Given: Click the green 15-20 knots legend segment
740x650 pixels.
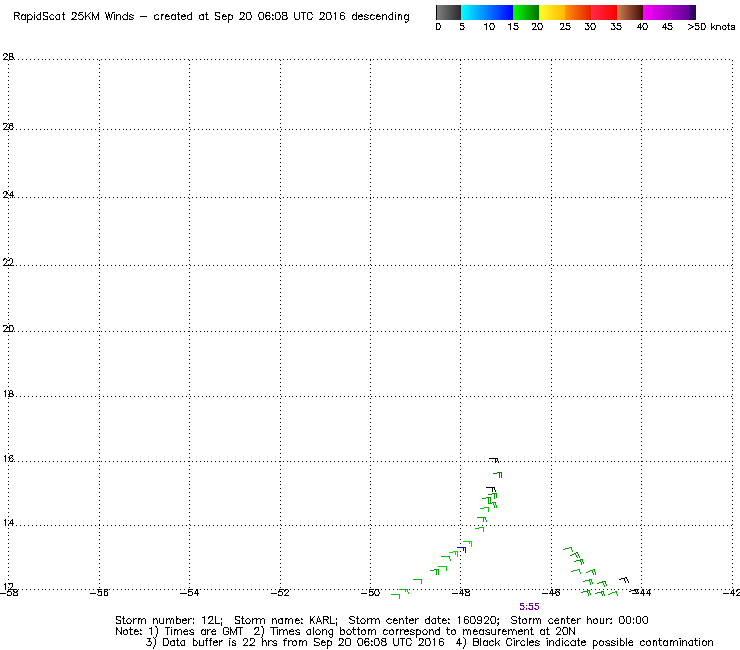Looking at the screenshot, I should click(x=526, y=12).
